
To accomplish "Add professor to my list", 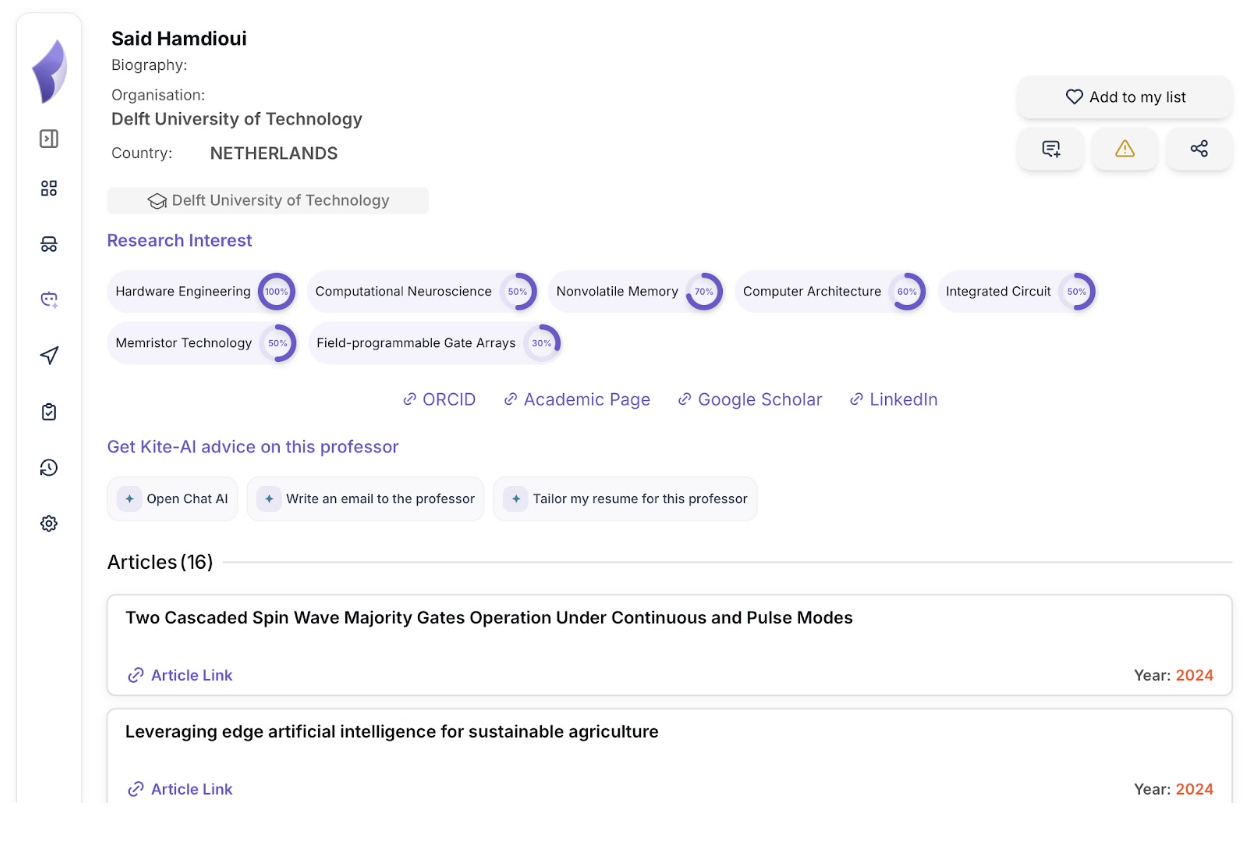I will pyautogui.click(x=1125, y=97).
